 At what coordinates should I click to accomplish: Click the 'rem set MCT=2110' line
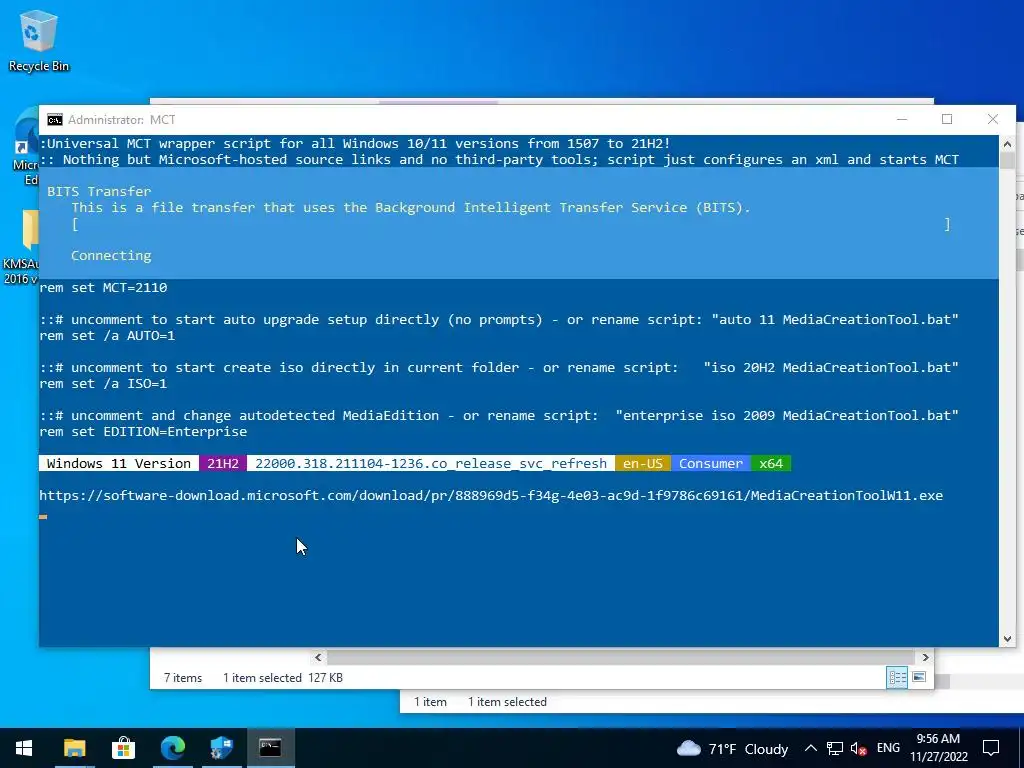click(103, 287)
